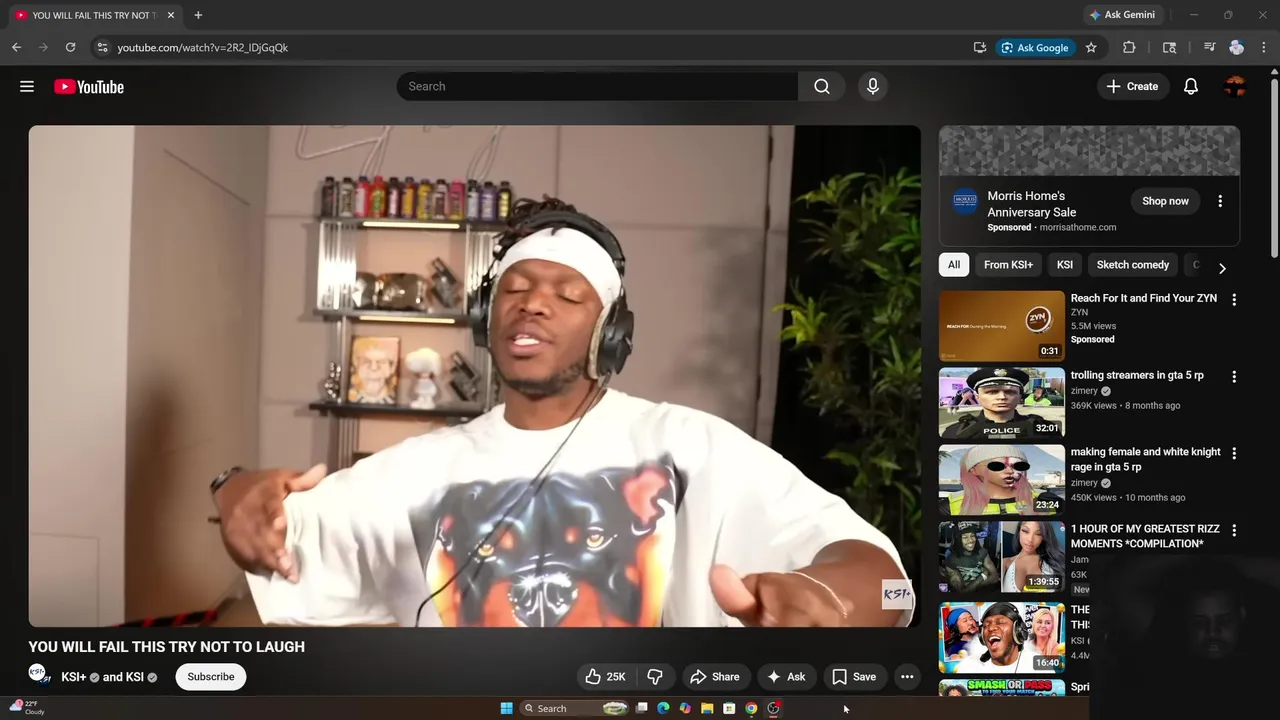Subscribe to KSI+ channel
The height and width of the screenshot is (720, 1280).
coord(211,677)
